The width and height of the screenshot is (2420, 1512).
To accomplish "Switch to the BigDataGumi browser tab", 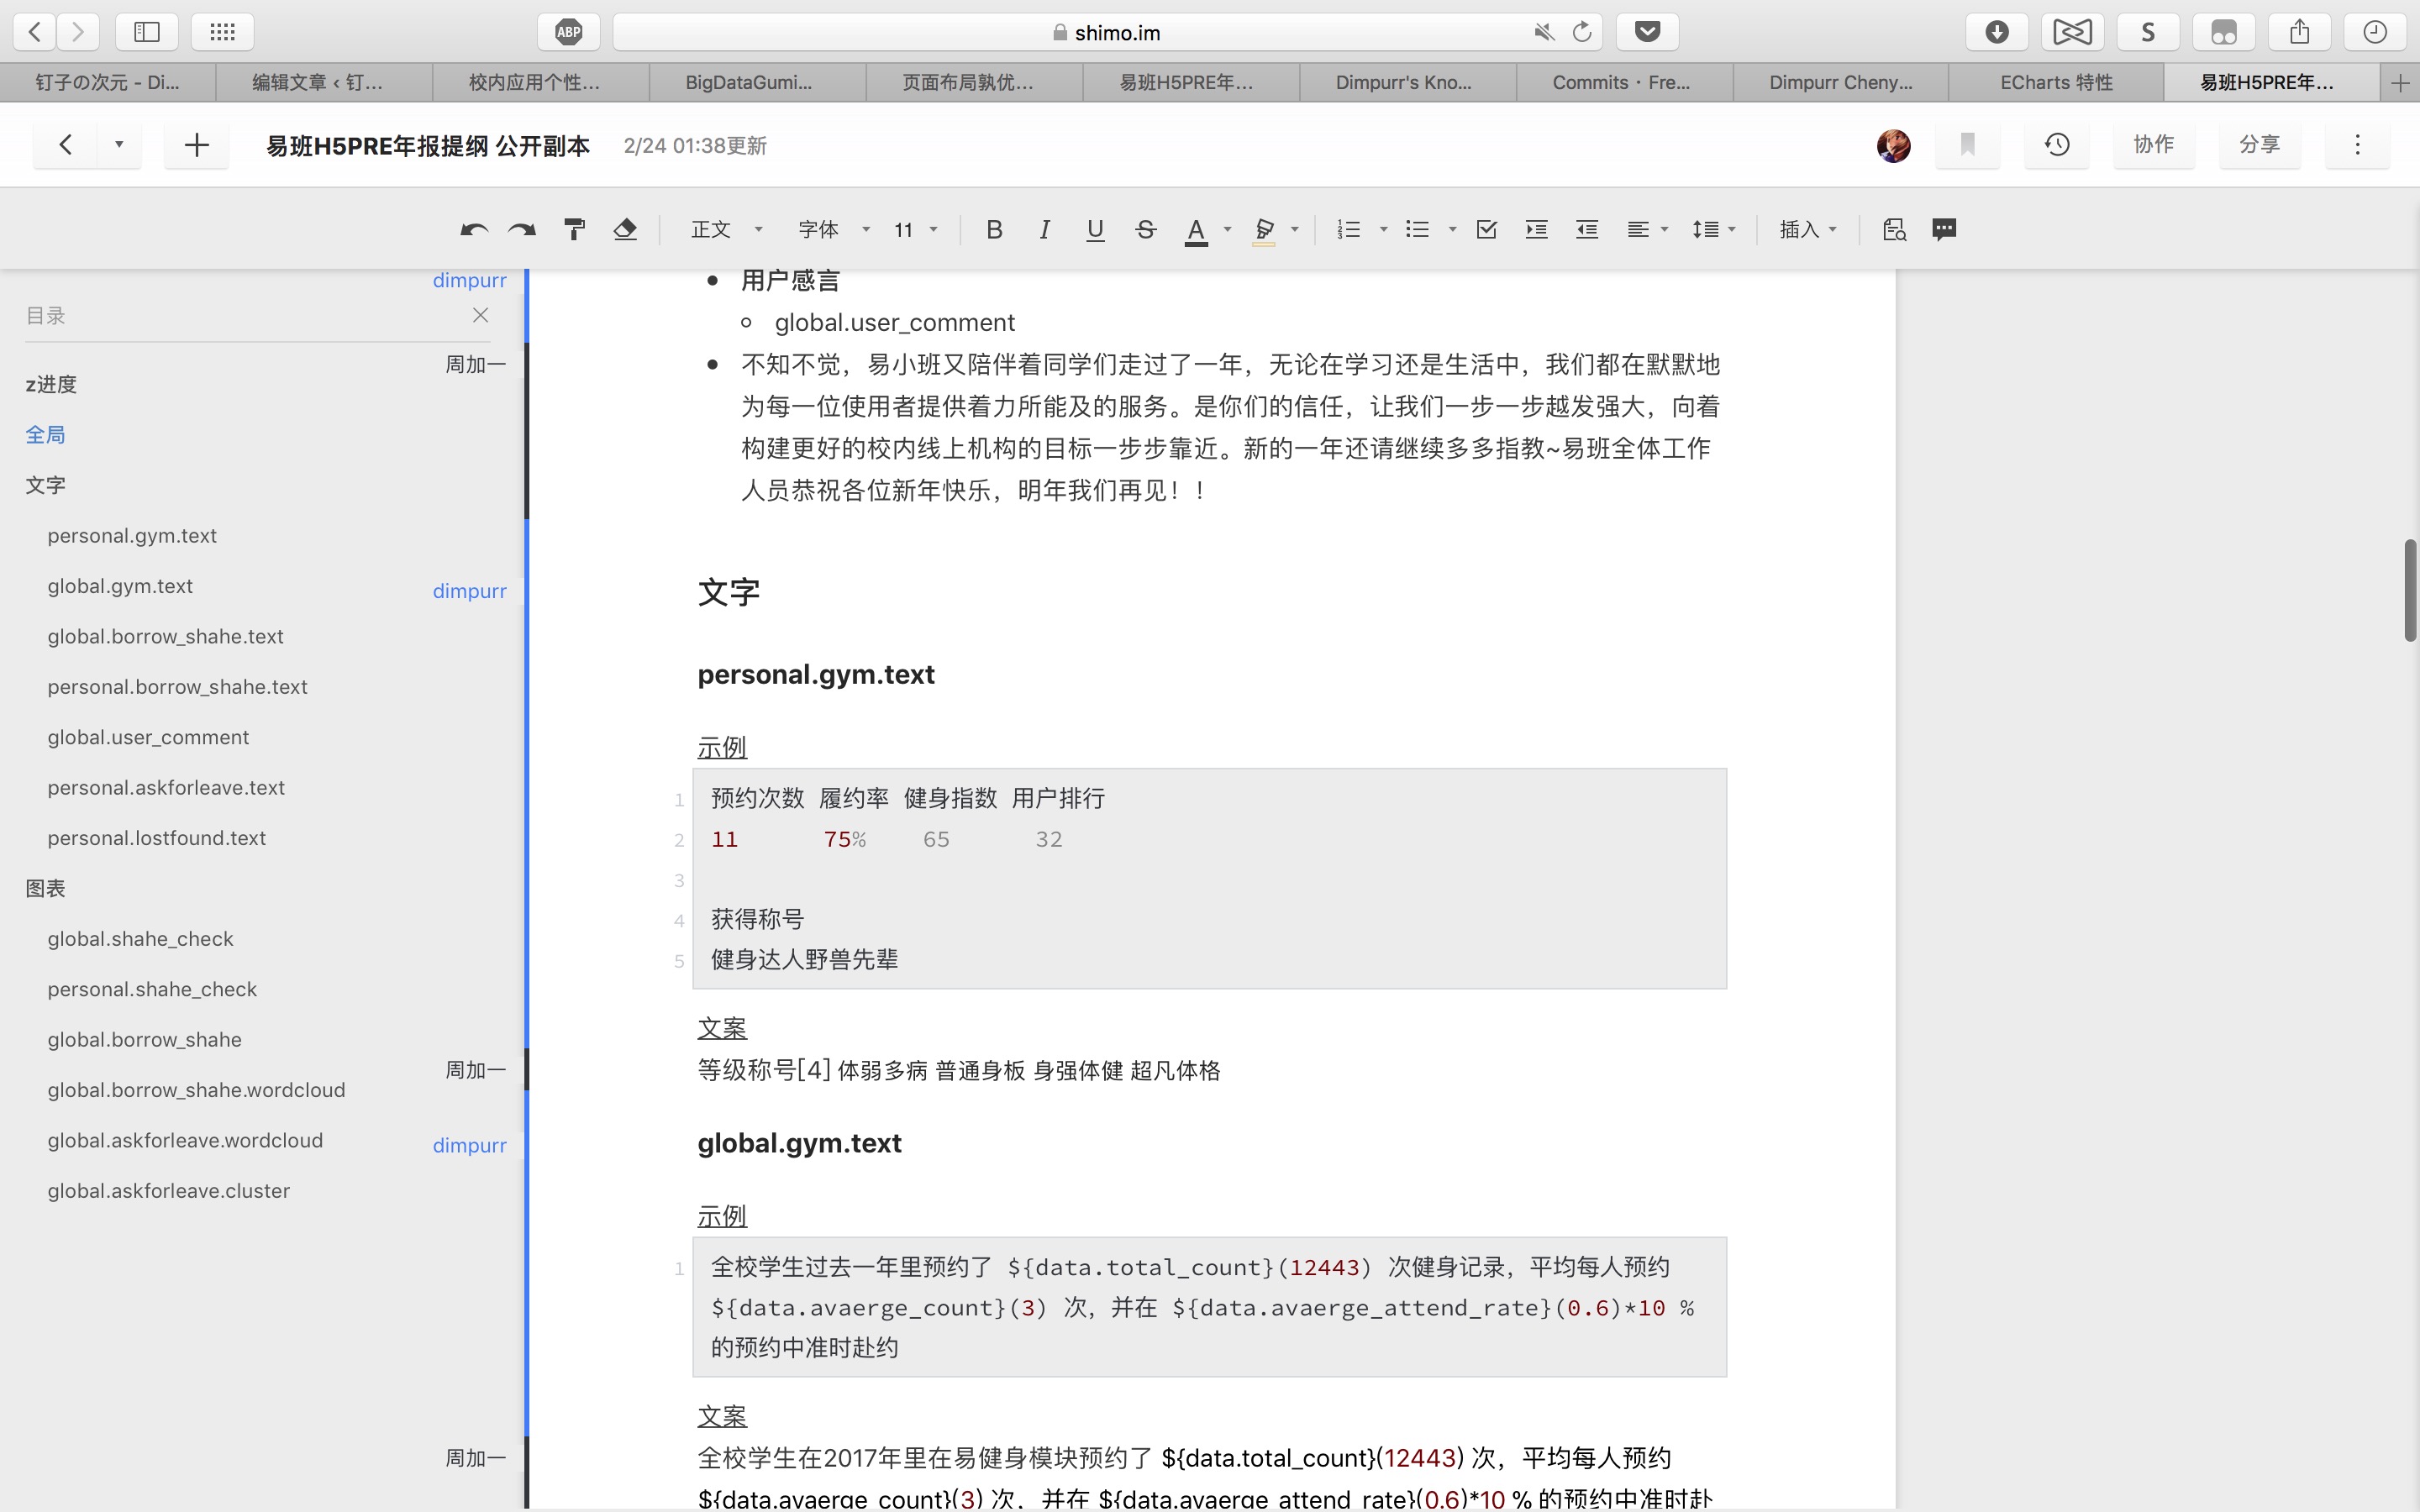I will [x=748, y=83].
